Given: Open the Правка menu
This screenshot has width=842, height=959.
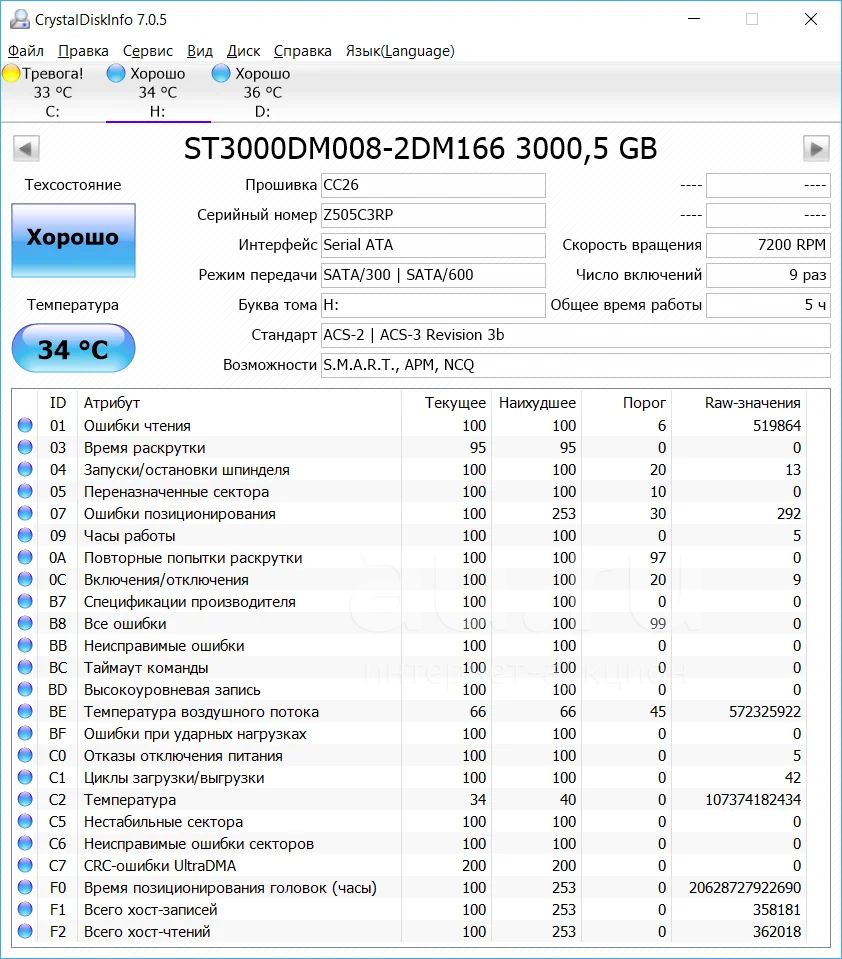Looking at the screenshot, I should [x=83, y=51].
